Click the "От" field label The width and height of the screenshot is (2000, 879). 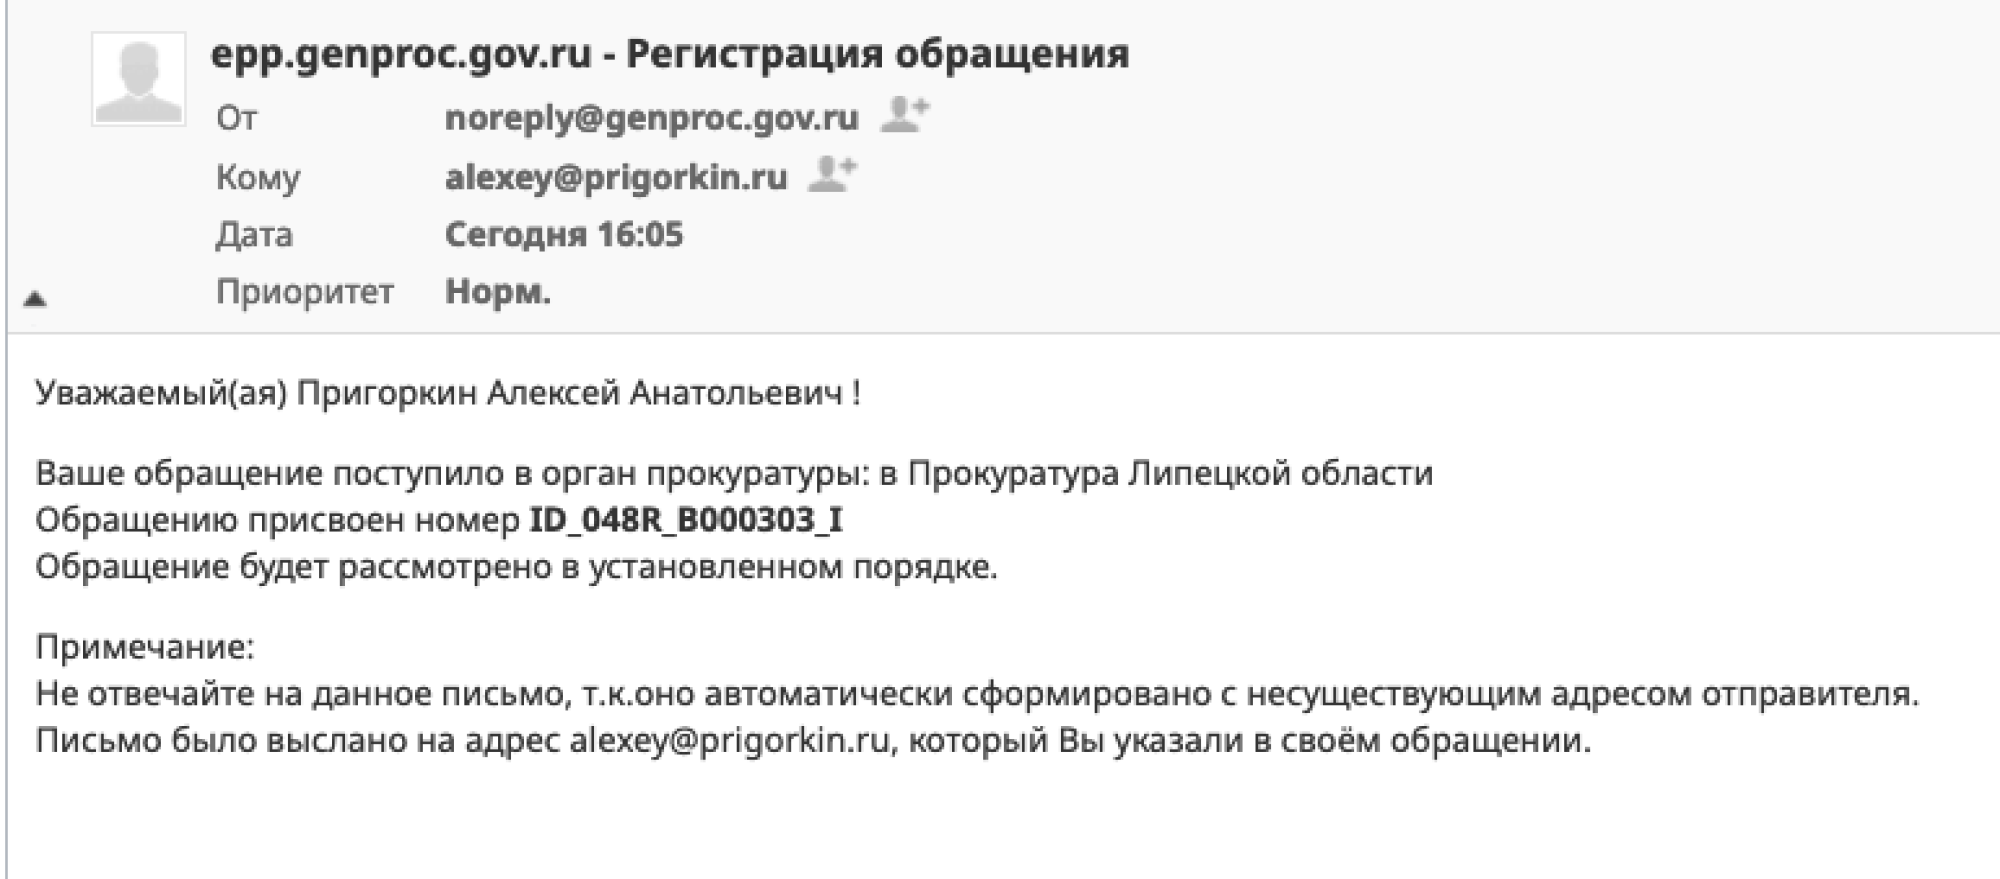237,118
